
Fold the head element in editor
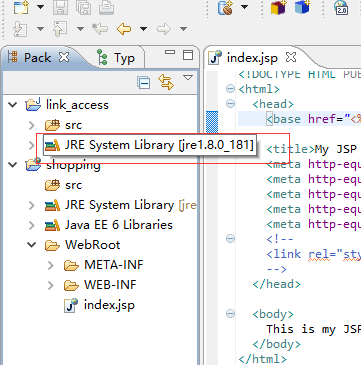coord(230,104)
